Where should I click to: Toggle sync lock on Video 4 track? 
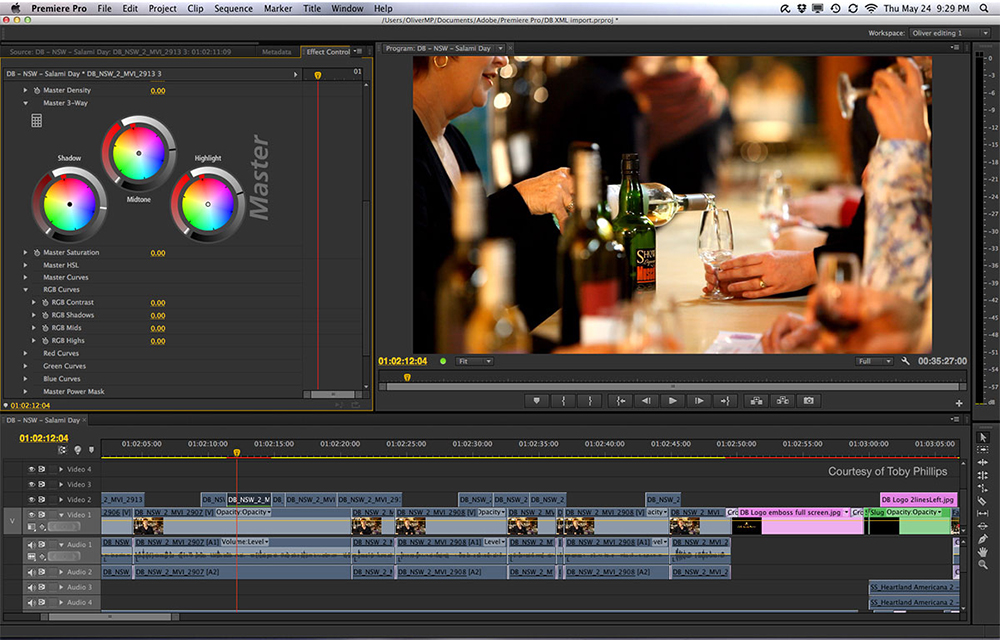[42, 468]
